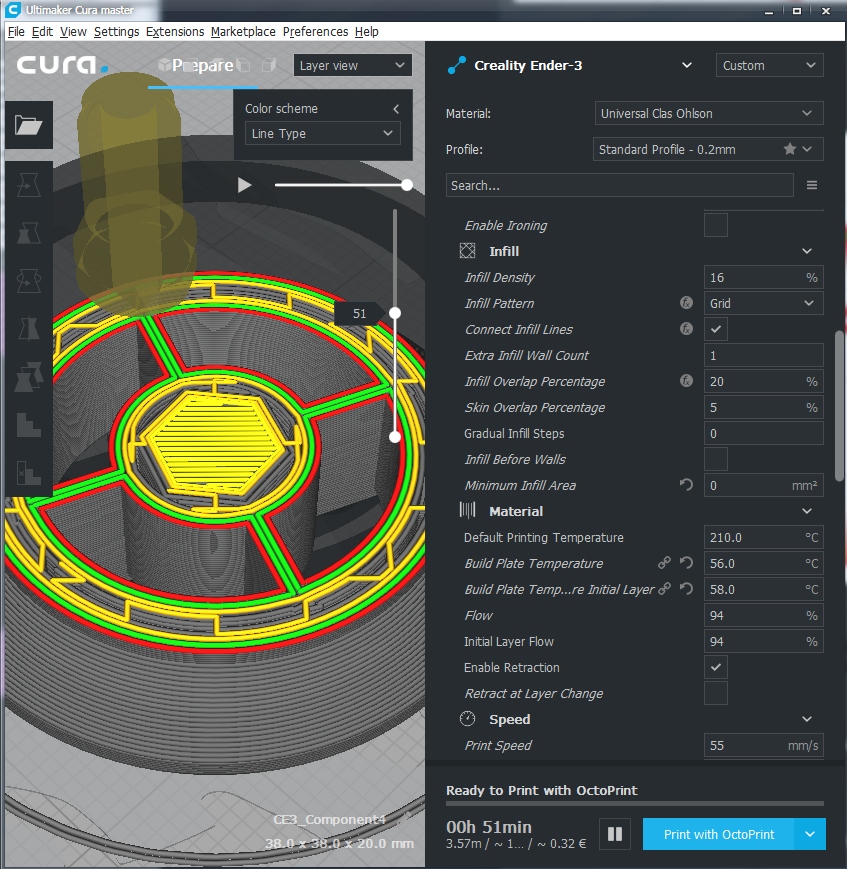847x869 pixels.
Task: Open the Layer view dropdown
Action: tap(353, 65)
